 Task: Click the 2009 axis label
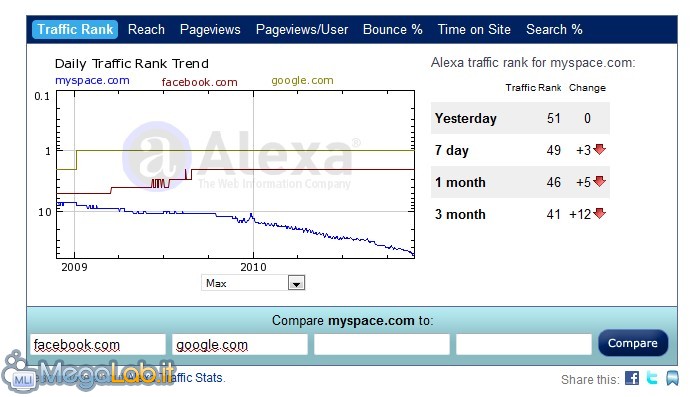point(74,267)
